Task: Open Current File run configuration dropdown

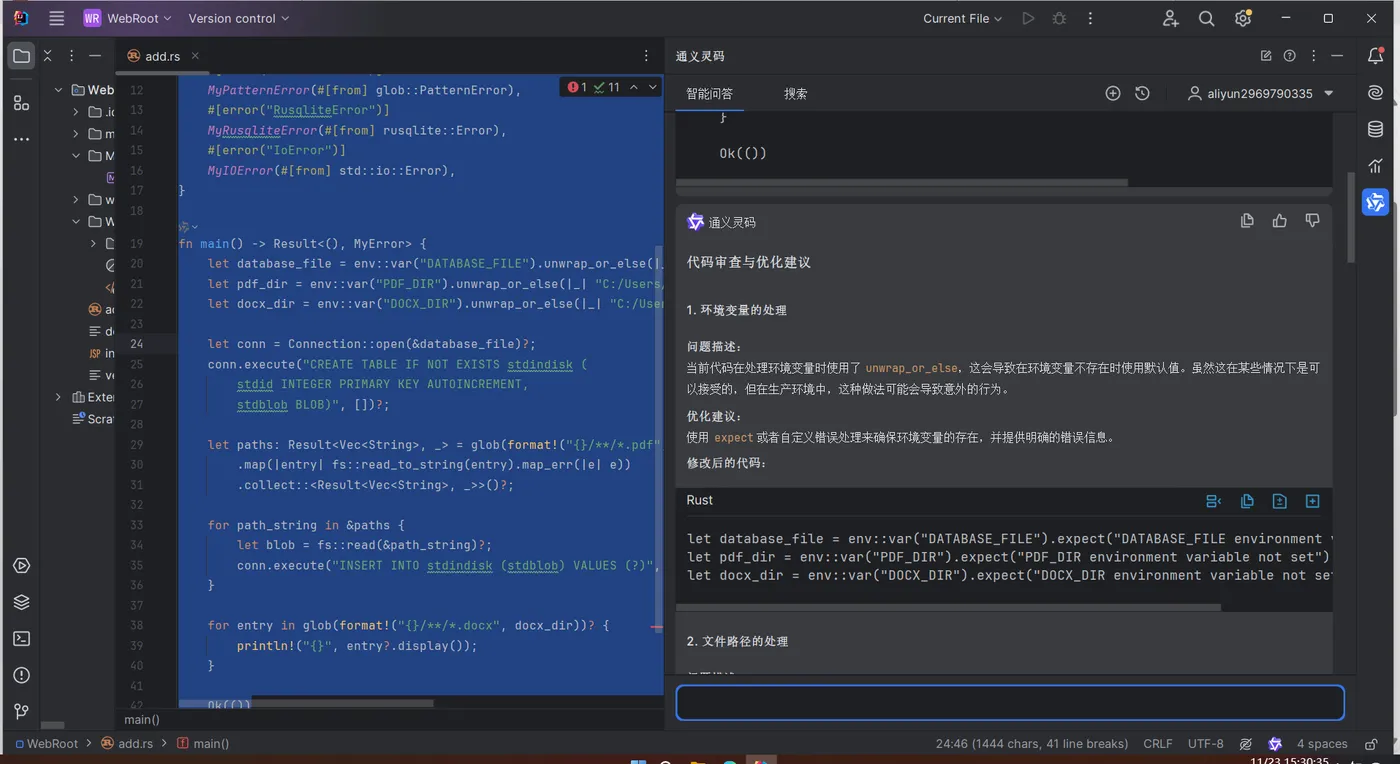Action: [x=962, y=18]
